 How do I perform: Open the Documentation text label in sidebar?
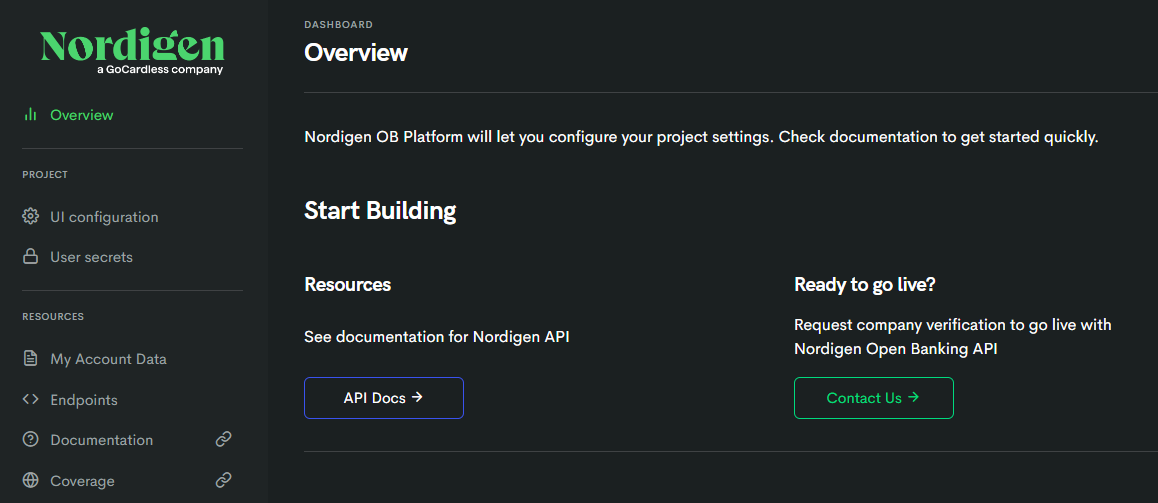click(x=101, y=440)
